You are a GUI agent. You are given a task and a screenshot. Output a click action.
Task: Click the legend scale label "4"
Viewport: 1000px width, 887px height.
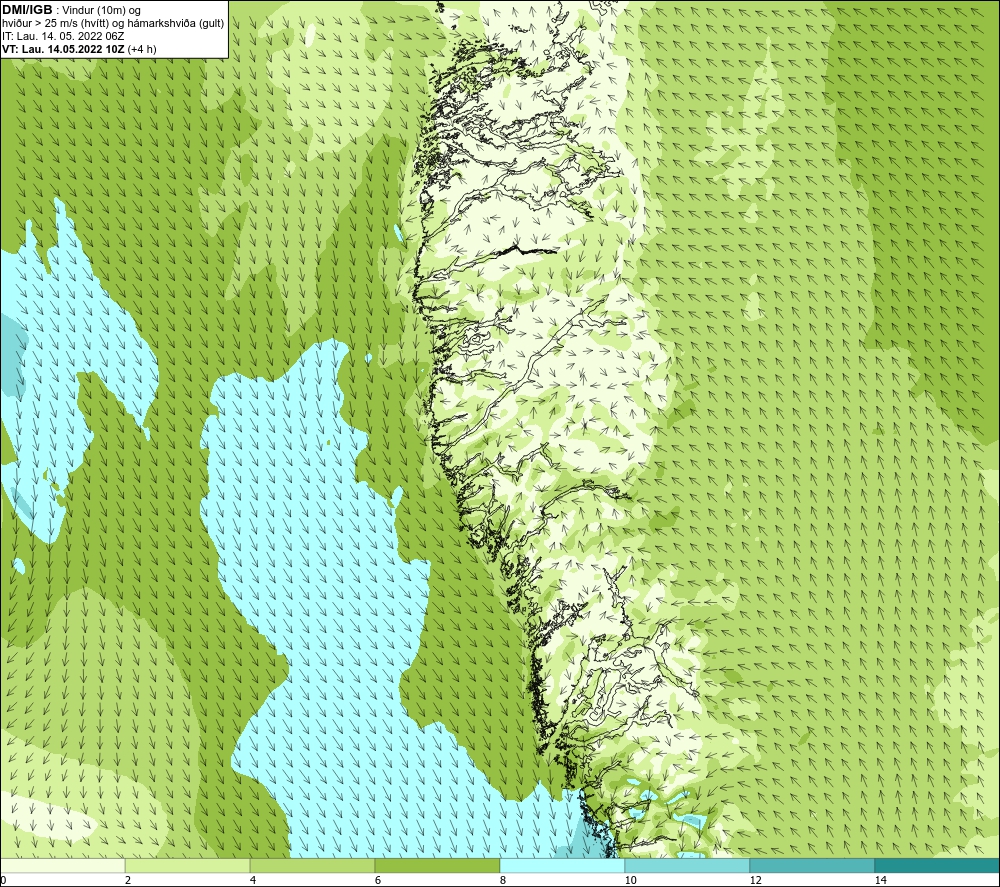click(x=253, y=880)
